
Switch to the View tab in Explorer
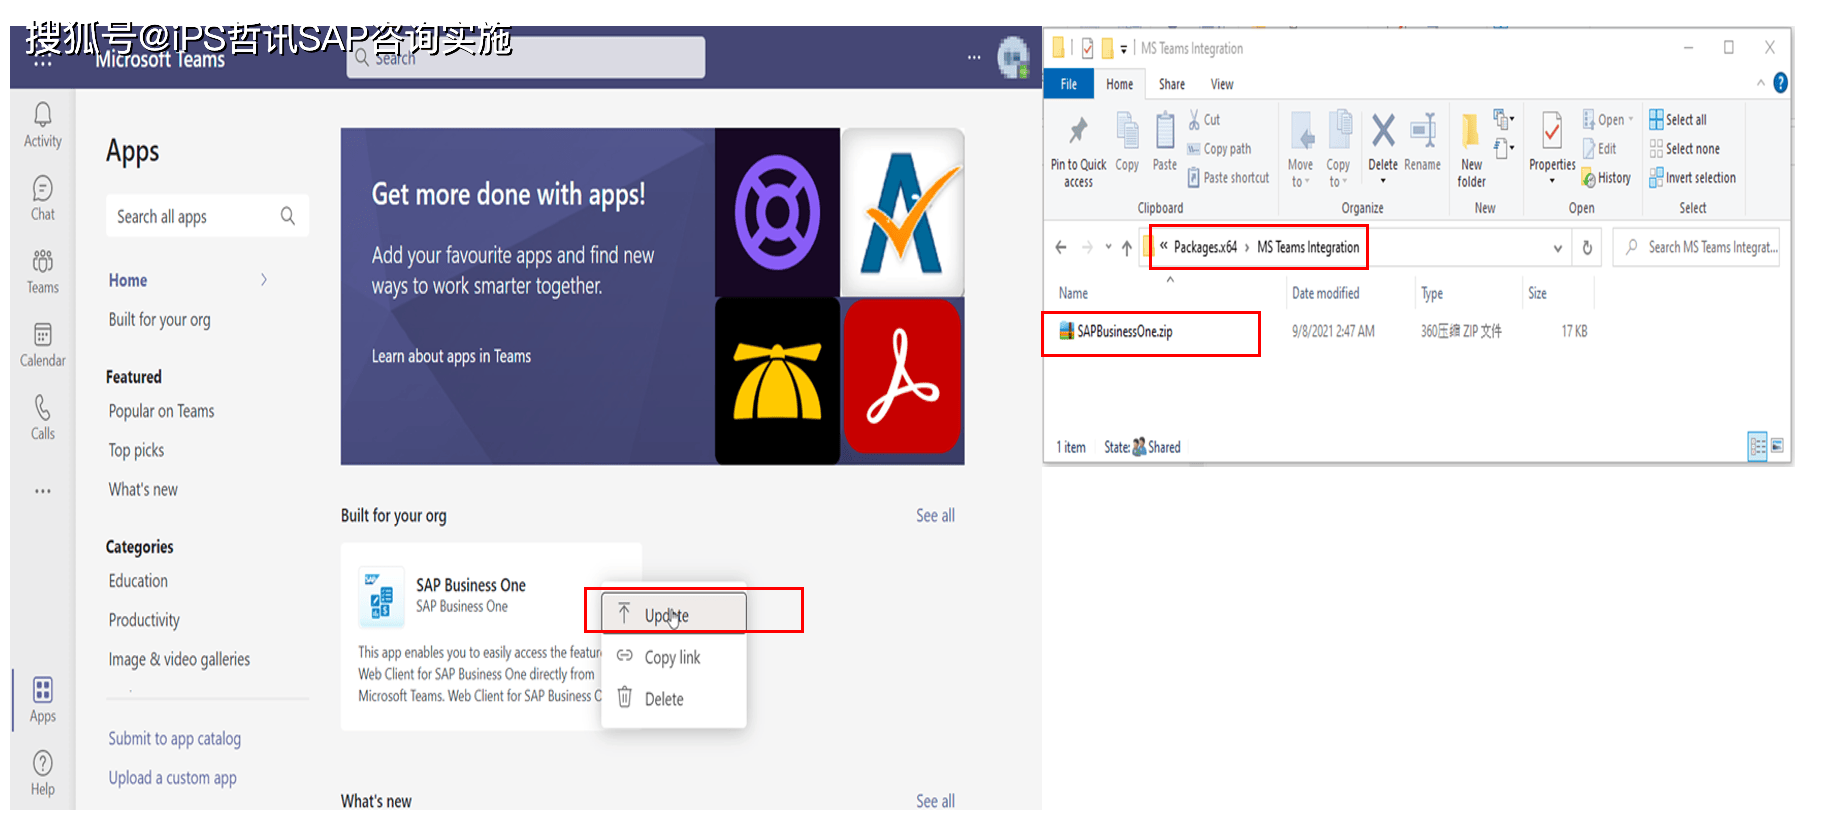point(1222,84)
